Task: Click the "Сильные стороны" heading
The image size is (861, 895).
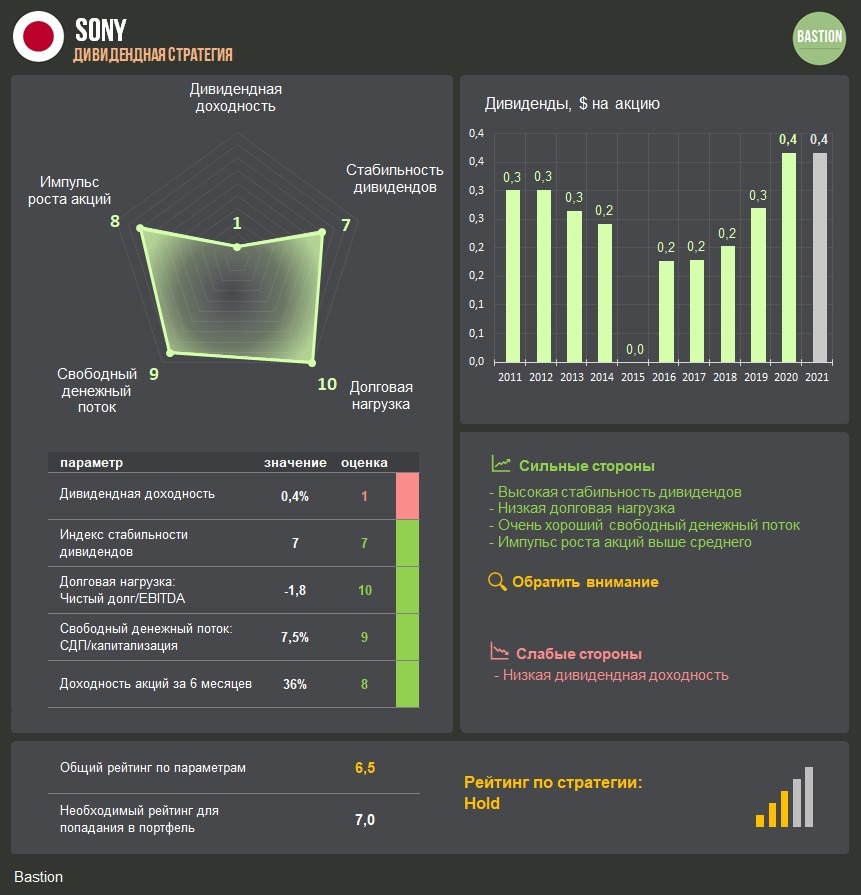Action: (x=587, y=466)
